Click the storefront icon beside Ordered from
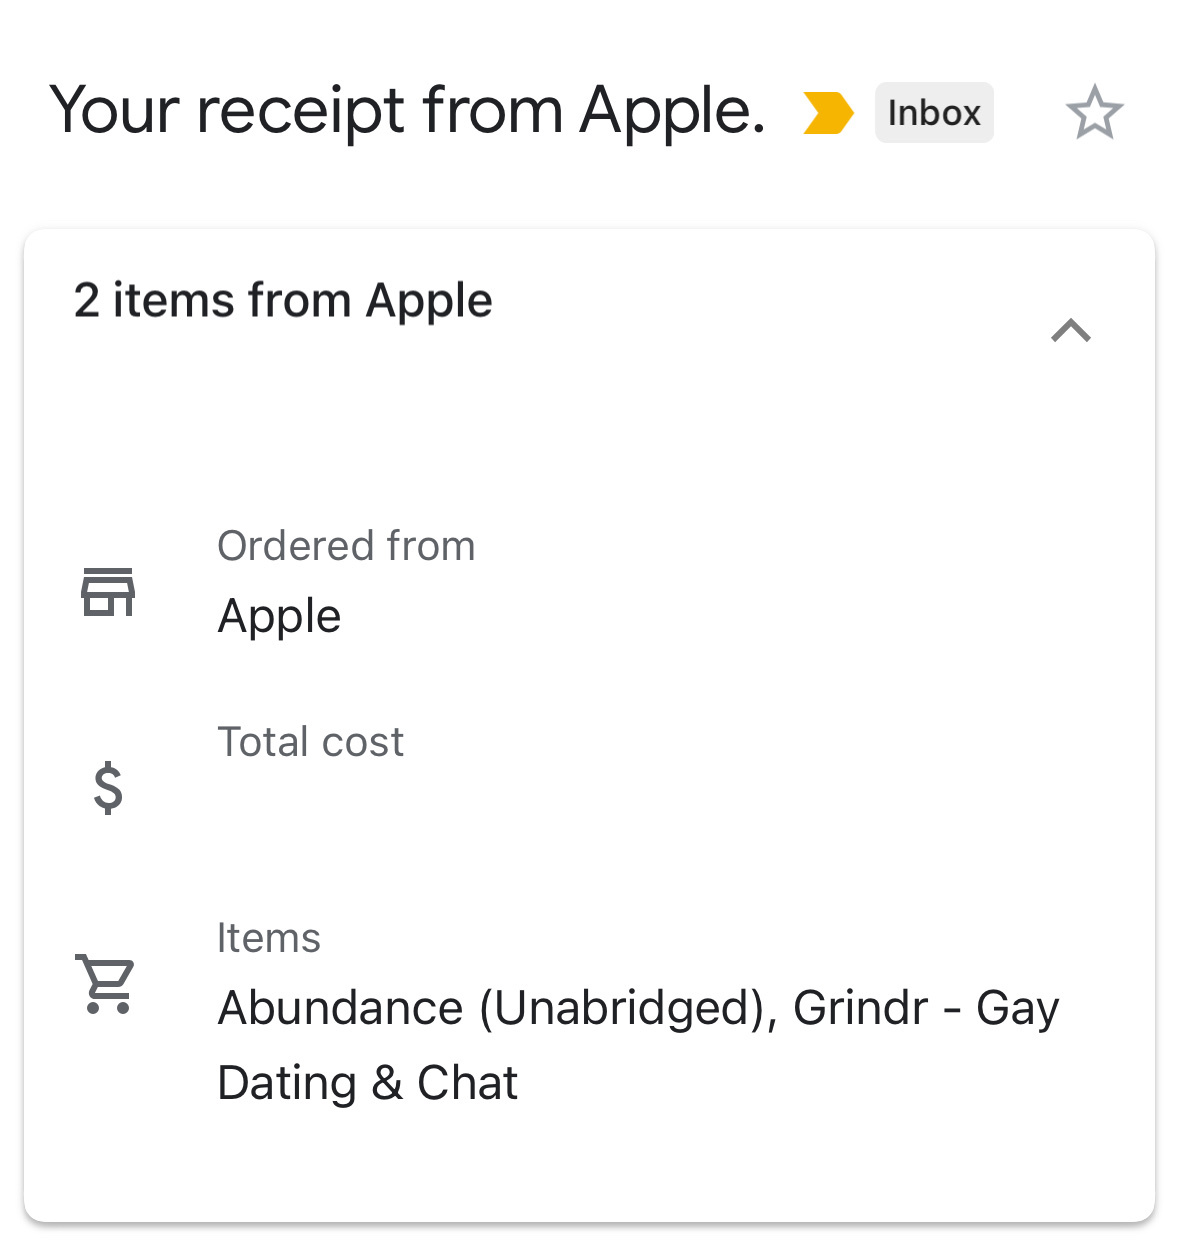Viewport: 1179px width, 1260px height. 108,592
